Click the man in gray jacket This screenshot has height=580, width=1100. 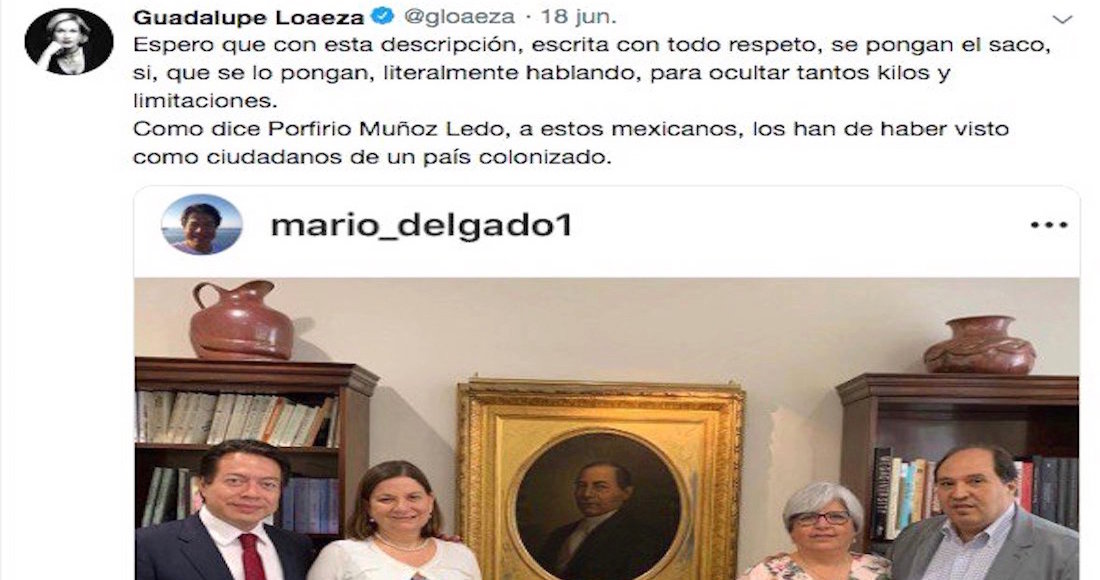pos(982,514)
